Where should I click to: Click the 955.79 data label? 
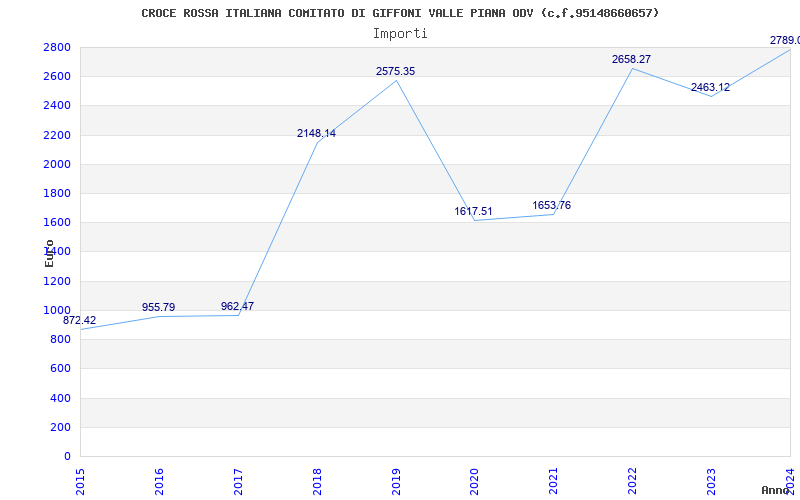(x=158, y=307)
